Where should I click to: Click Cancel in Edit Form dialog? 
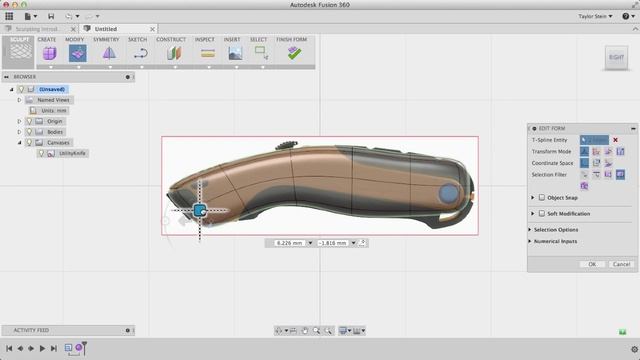(x=621, y=264)
